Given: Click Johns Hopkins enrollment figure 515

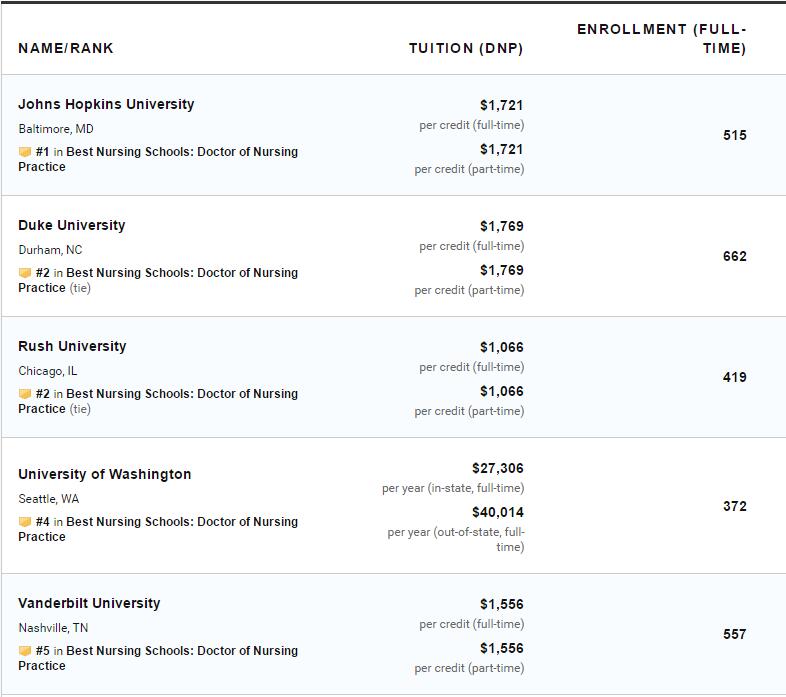Looking at the screenshot, I should coord(734,135).
